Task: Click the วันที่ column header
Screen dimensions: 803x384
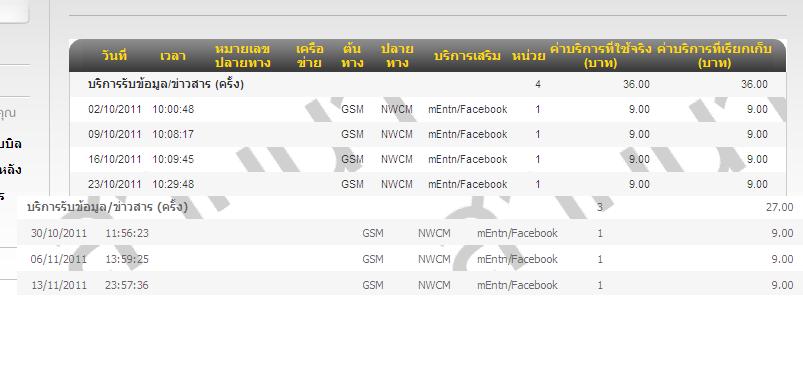Action: point(114,56)
